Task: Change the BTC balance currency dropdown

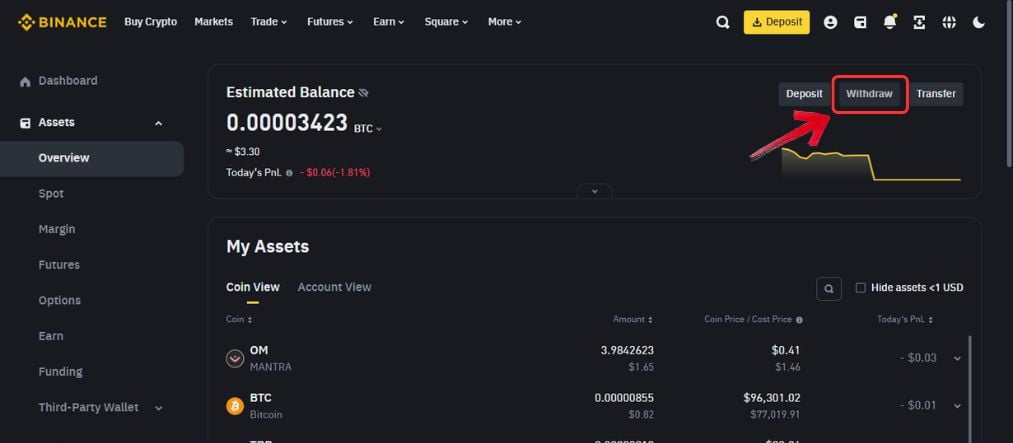Action: tap(368, 129)
